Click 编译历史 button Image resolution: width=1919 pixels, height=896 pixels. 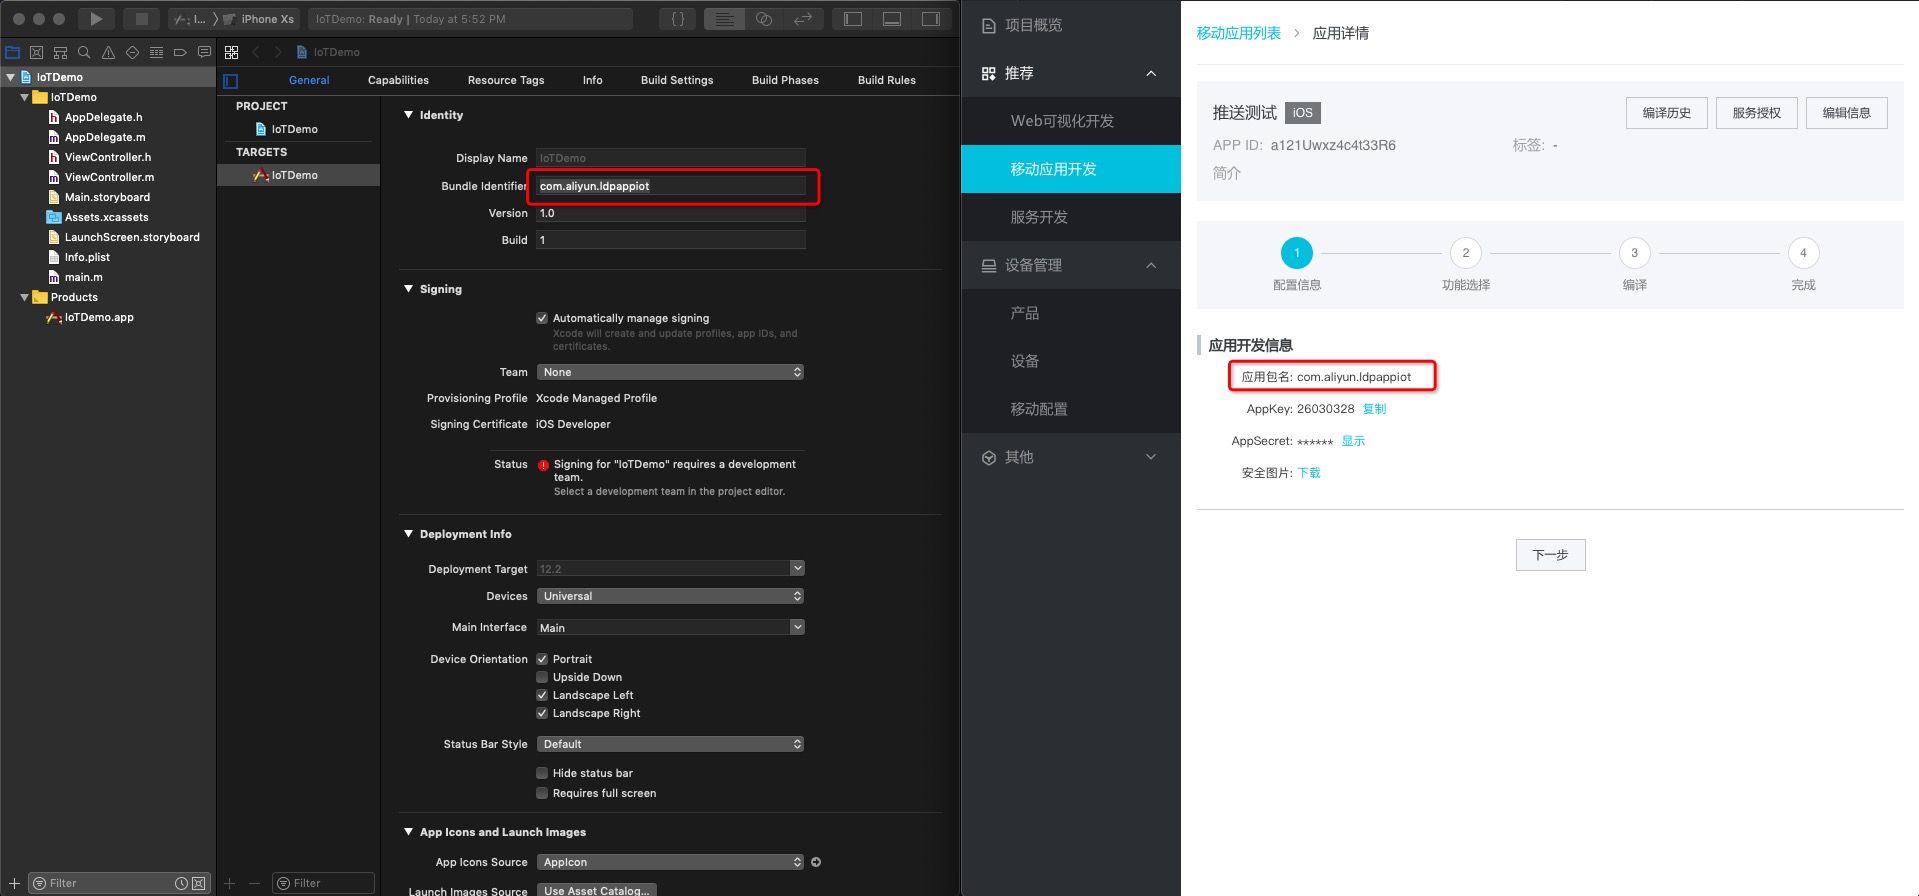click(1667, 113)
